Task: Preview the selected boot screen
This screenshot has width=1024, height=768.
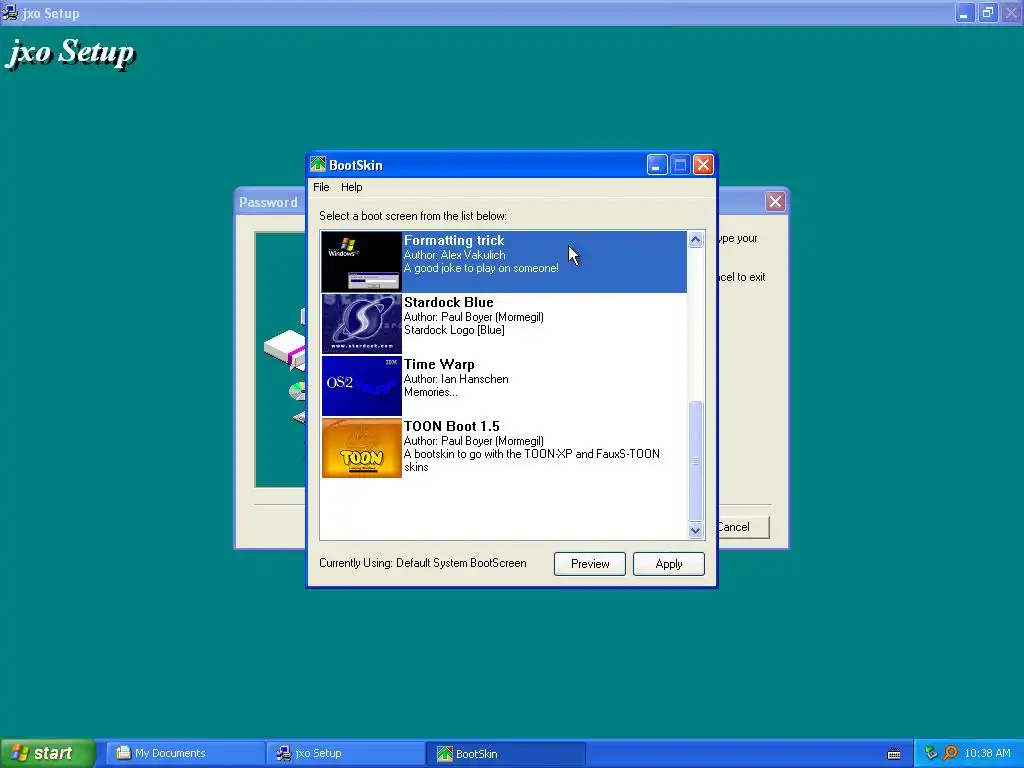Action: click(x=590, y=564)
